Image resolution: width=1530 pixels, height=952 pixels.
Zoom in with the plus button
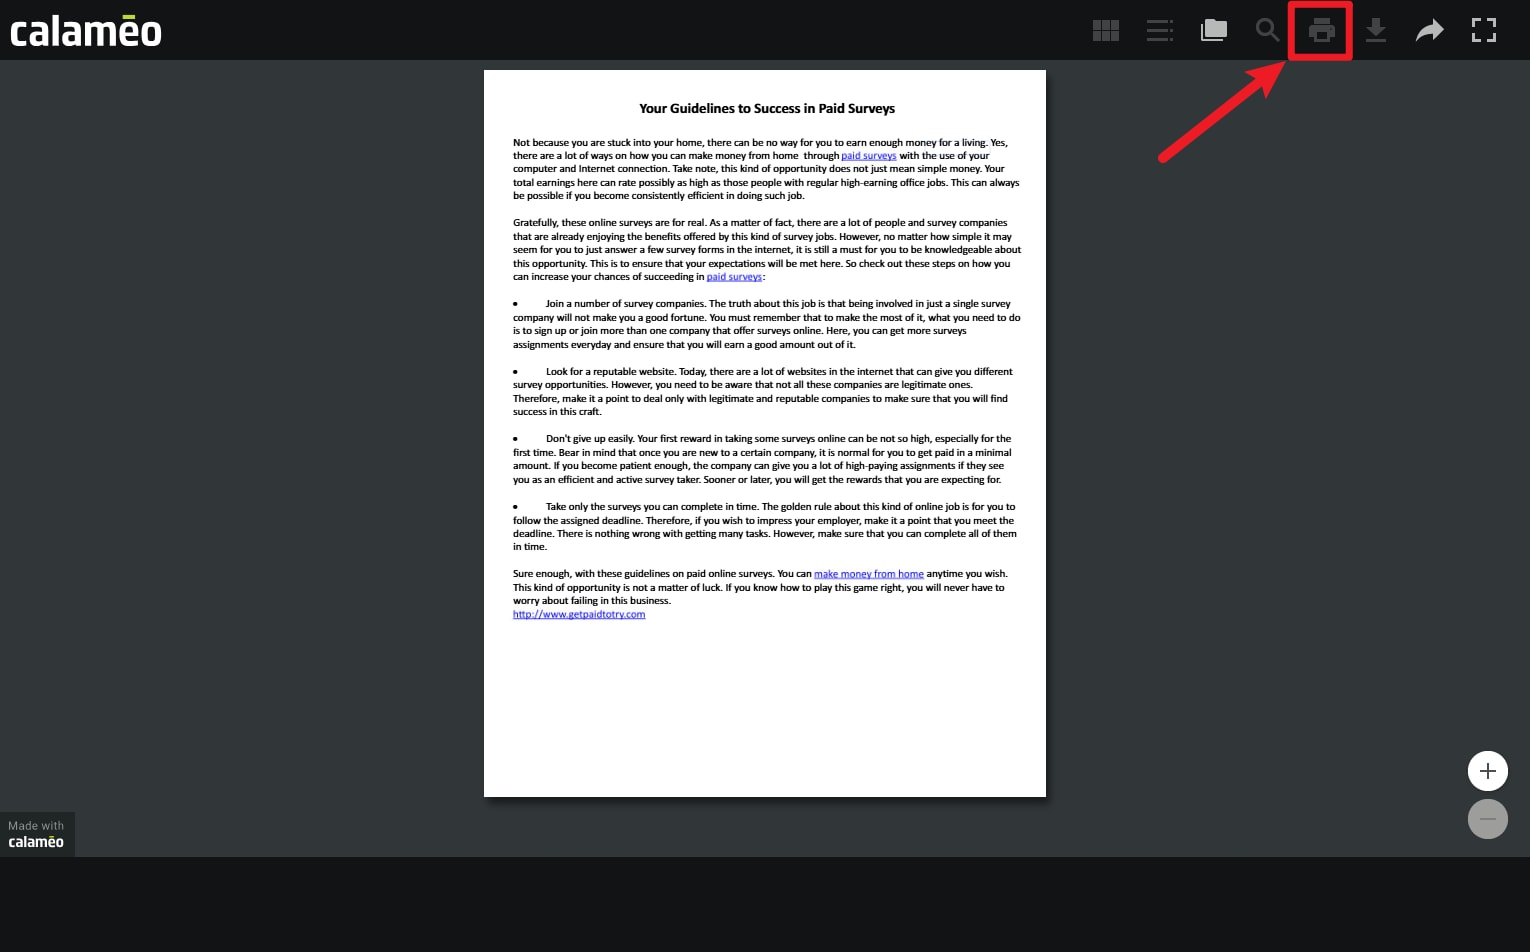(x=1487, y=771)
